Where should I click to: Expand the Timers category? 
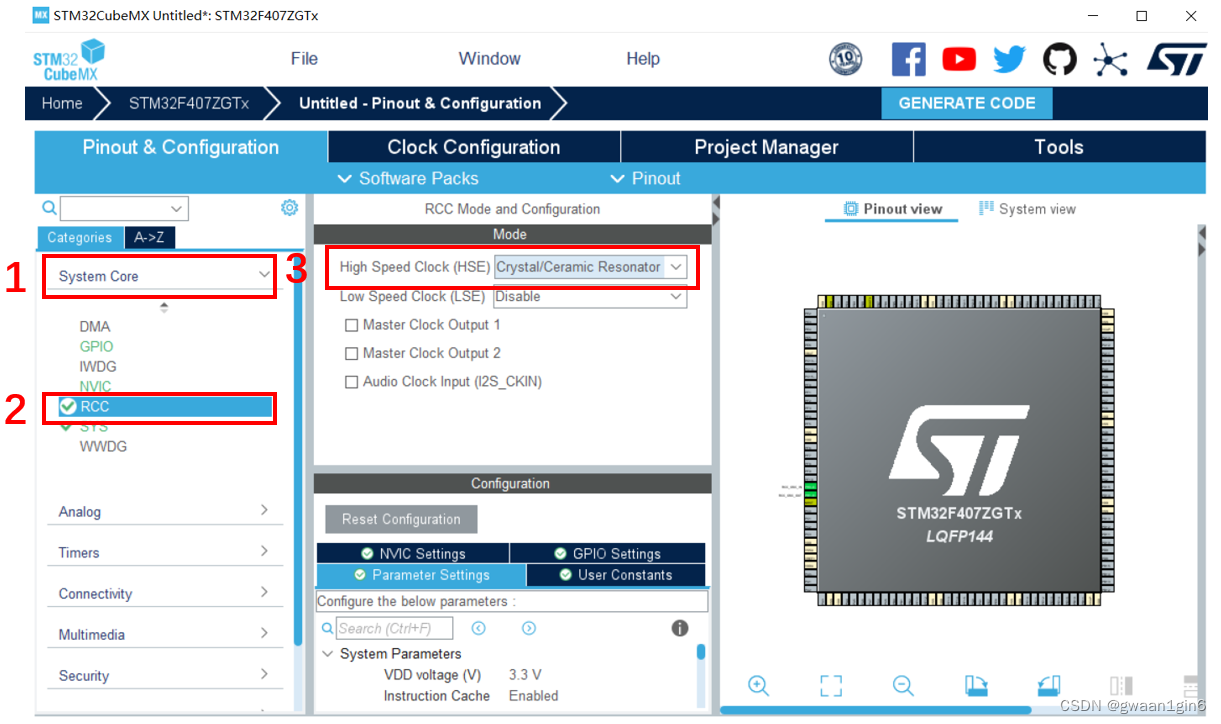click(x=165, y=552)
